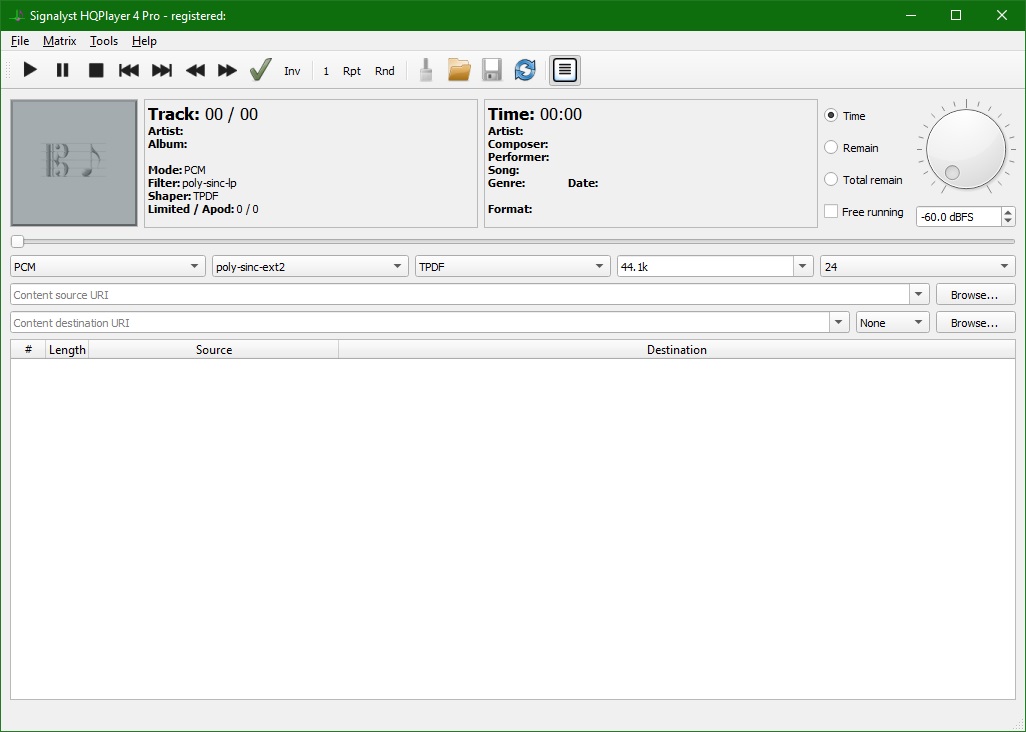The image size is (1026, 732).
Task: Open the None format dropdown
Action: tap(893, 322)
